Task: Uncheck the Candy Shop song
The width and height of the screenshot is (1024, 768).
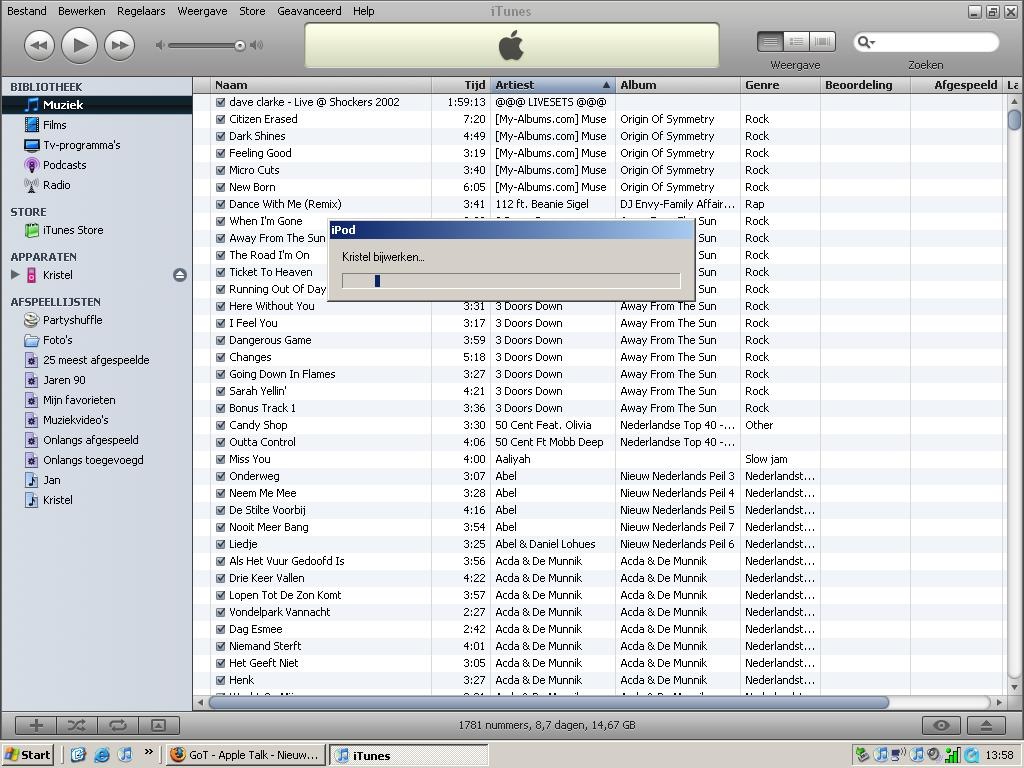Action: click(221, 425)
